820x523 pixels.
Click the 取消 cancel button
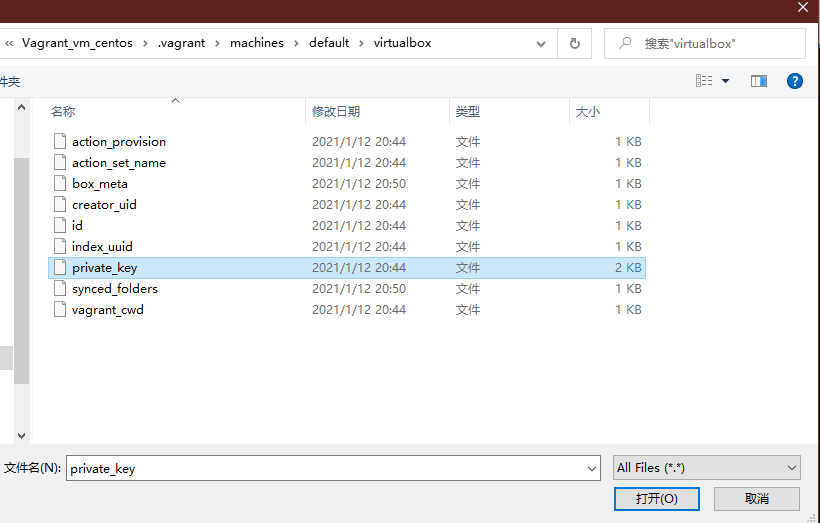757,498
